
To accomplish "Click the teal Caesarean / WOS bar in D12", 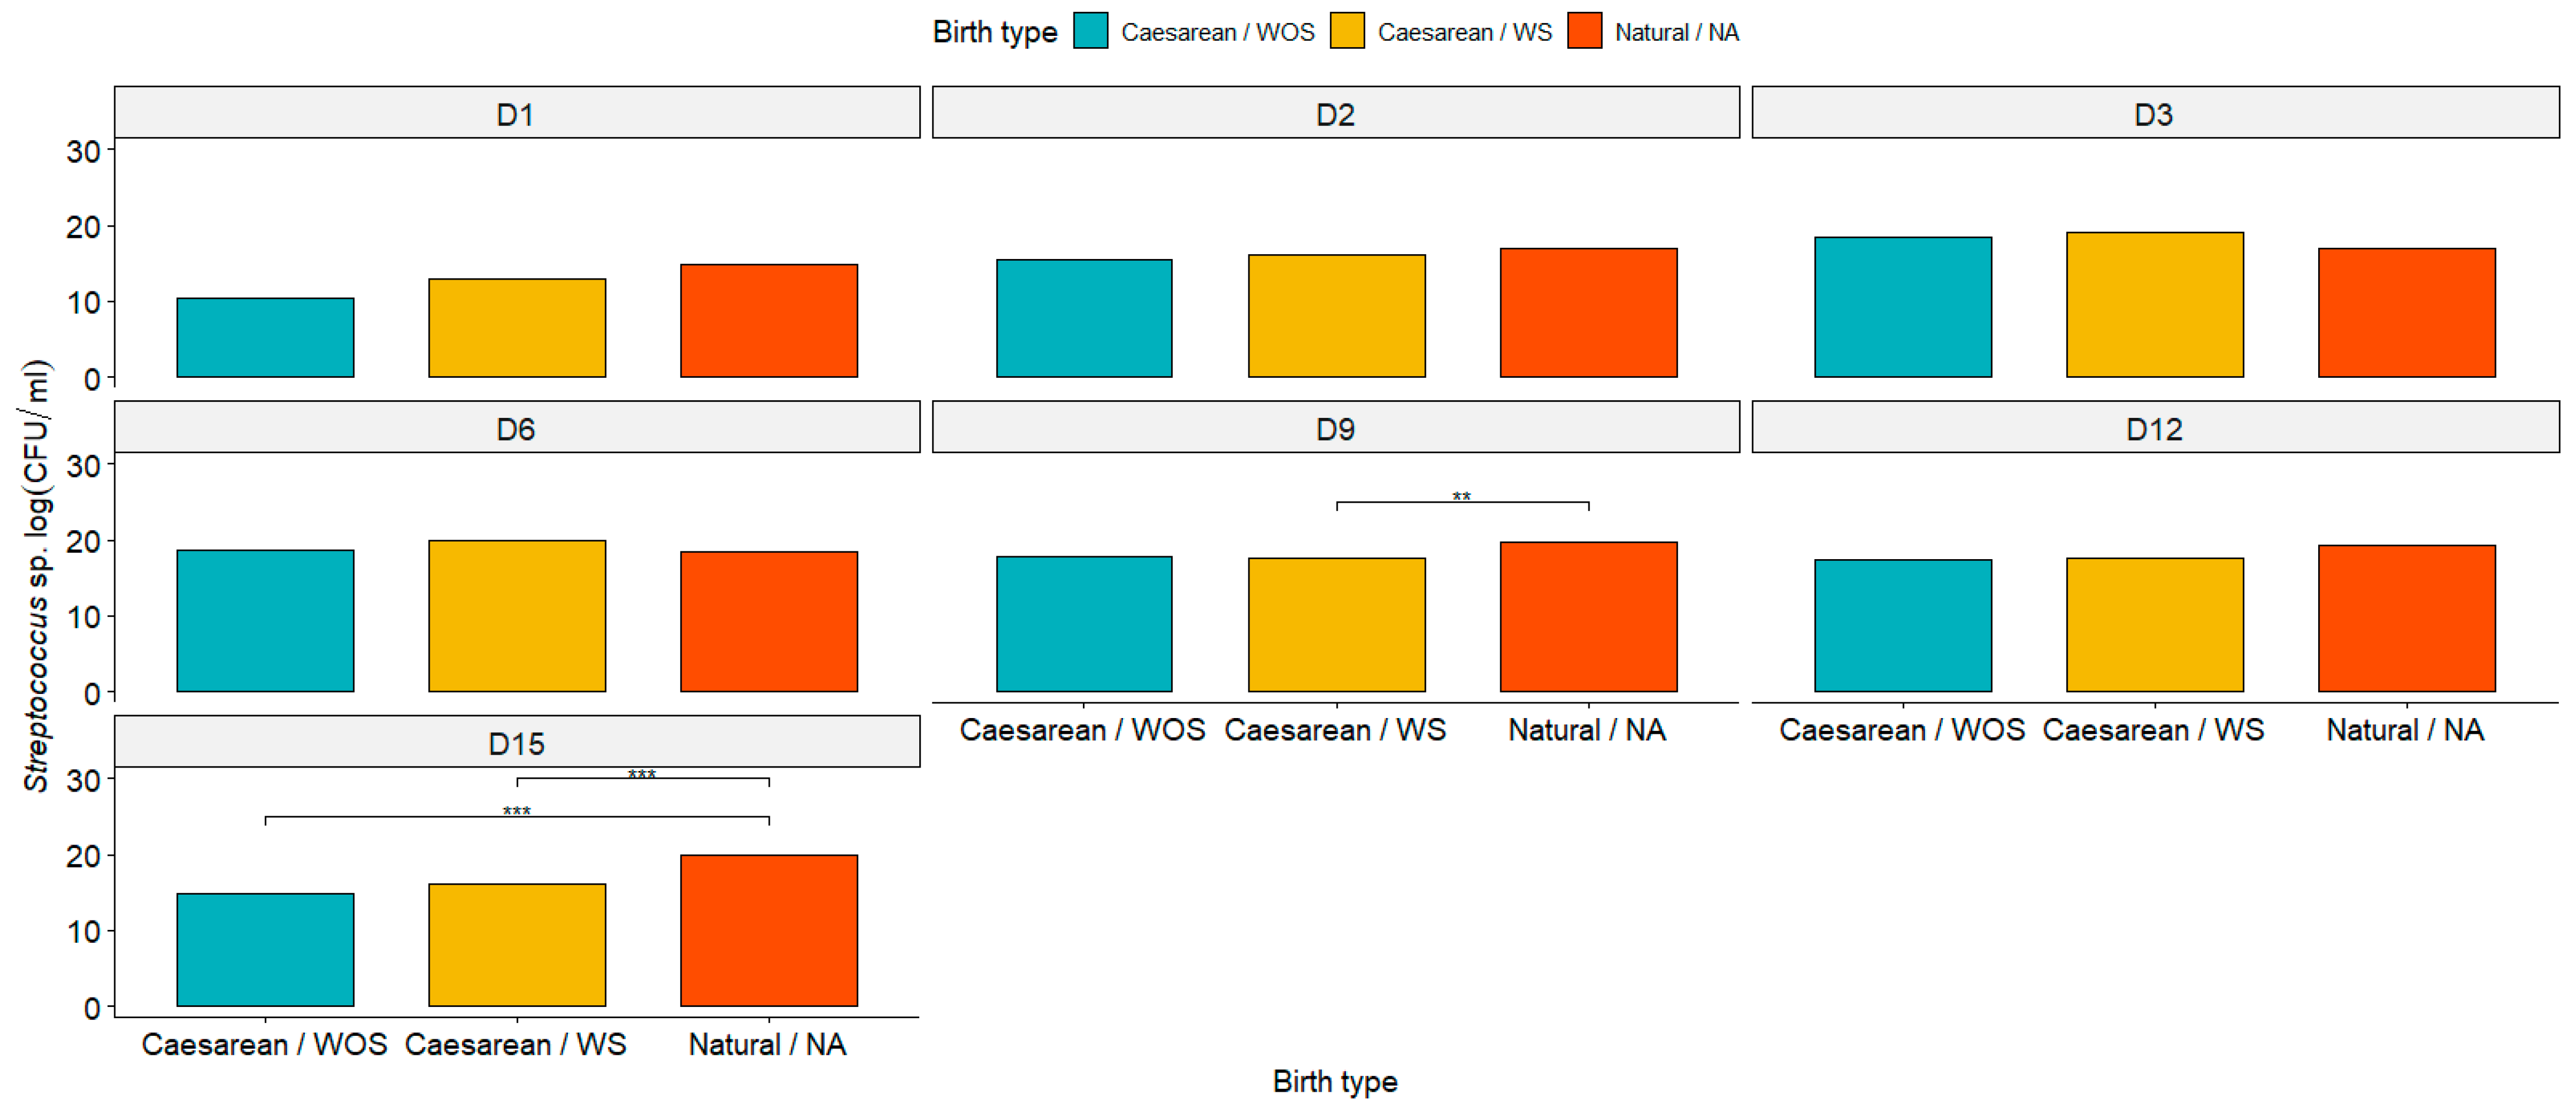I will (1902, 626).
